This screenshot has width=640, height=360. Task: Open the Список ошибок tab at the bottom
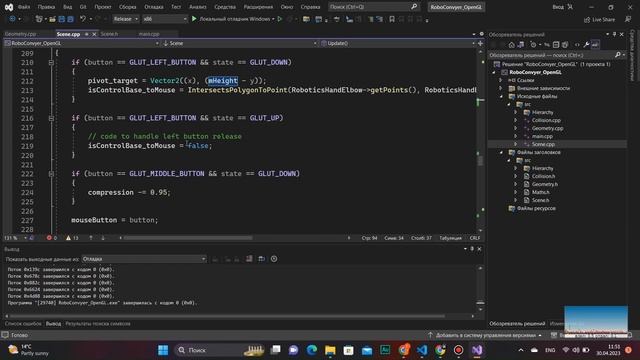click(23, 324)
